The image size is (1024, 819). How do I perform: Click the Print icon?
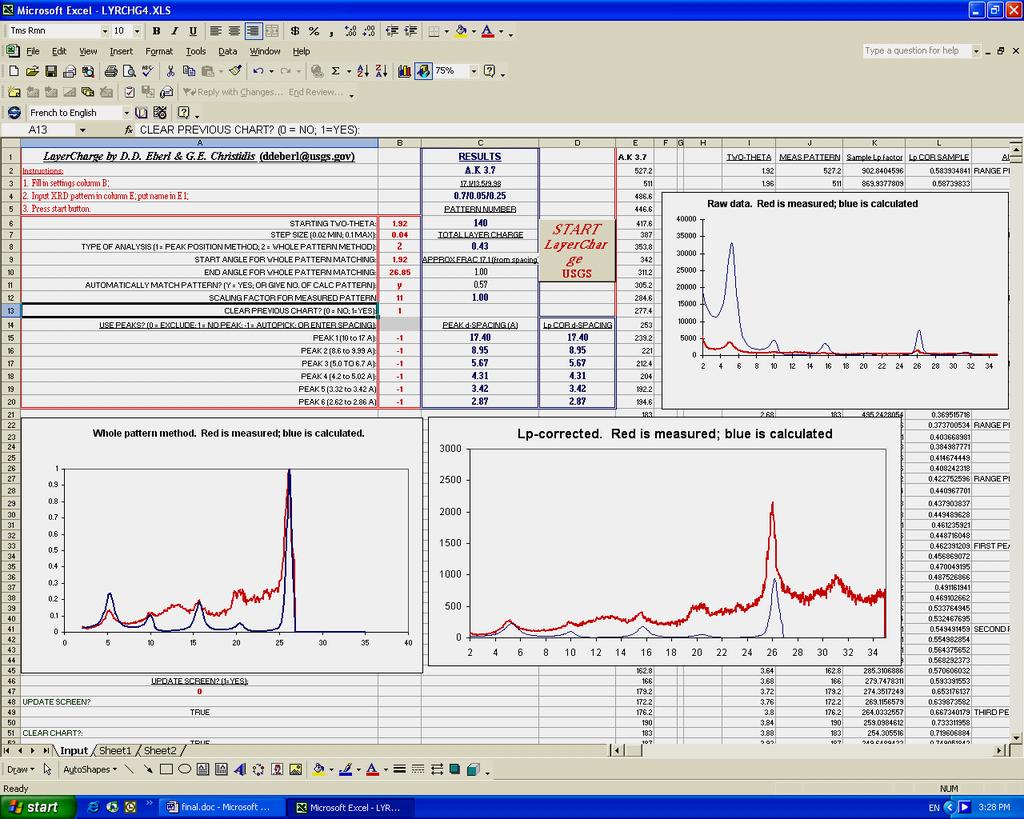111,71
